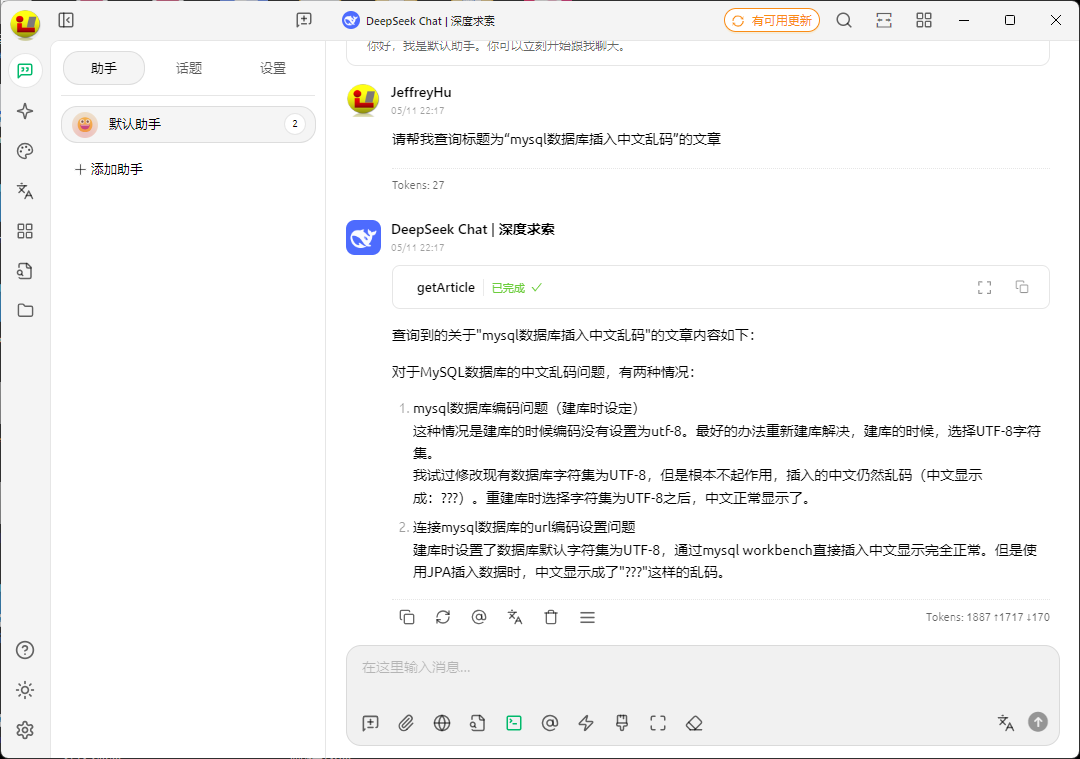Expand the getArticle tool call block
The height and width of the screenshot is (759, 1080).
point(720,287)
